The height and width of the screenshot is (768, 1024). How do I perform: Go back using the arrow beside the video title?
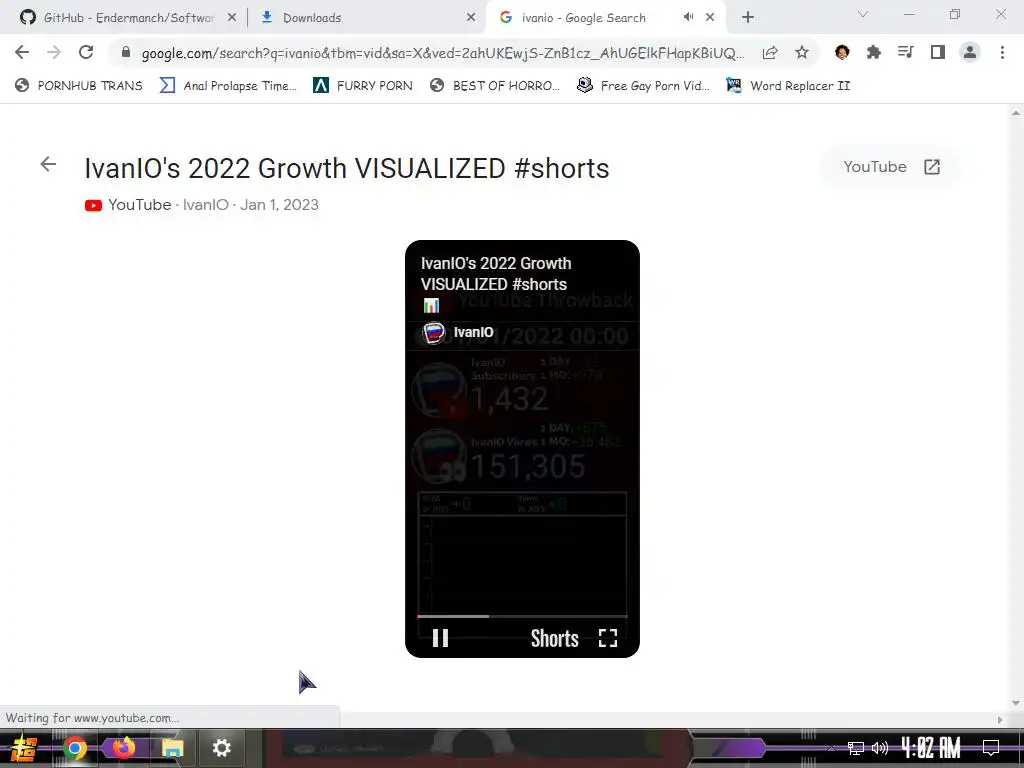click(48, 165)
